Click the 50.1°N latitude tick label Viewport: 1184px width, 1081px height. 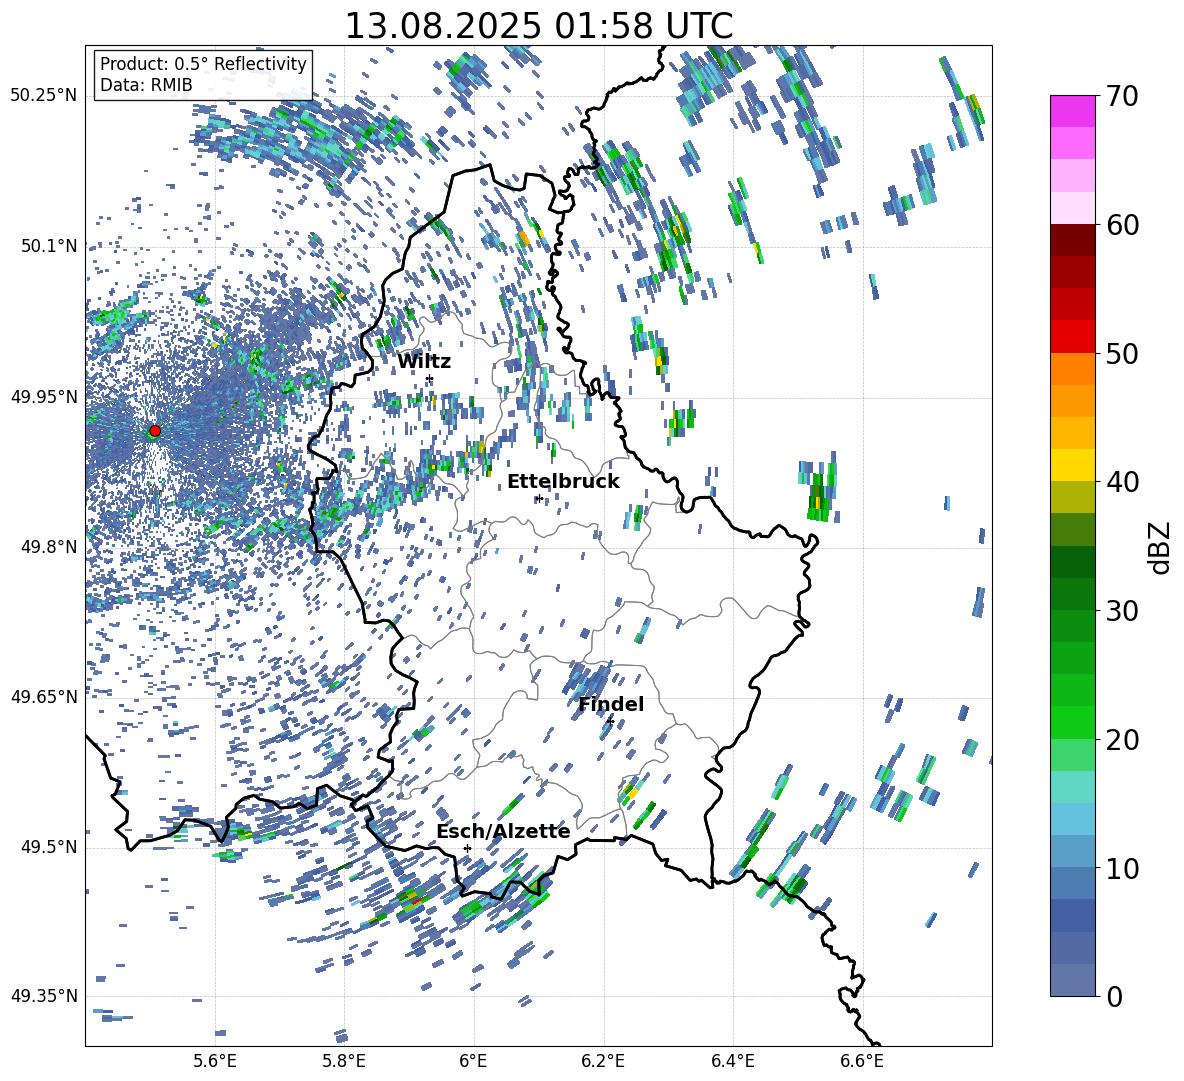point(50,246)
